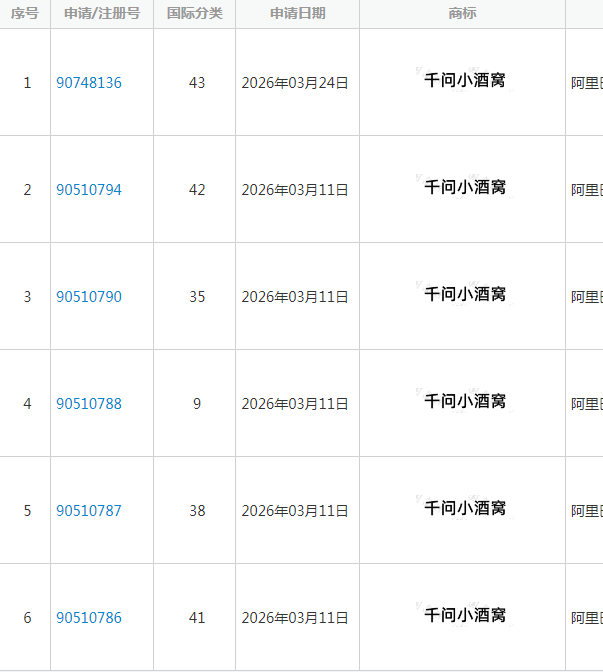Open registration number 90510788 link

coord(89,404)
